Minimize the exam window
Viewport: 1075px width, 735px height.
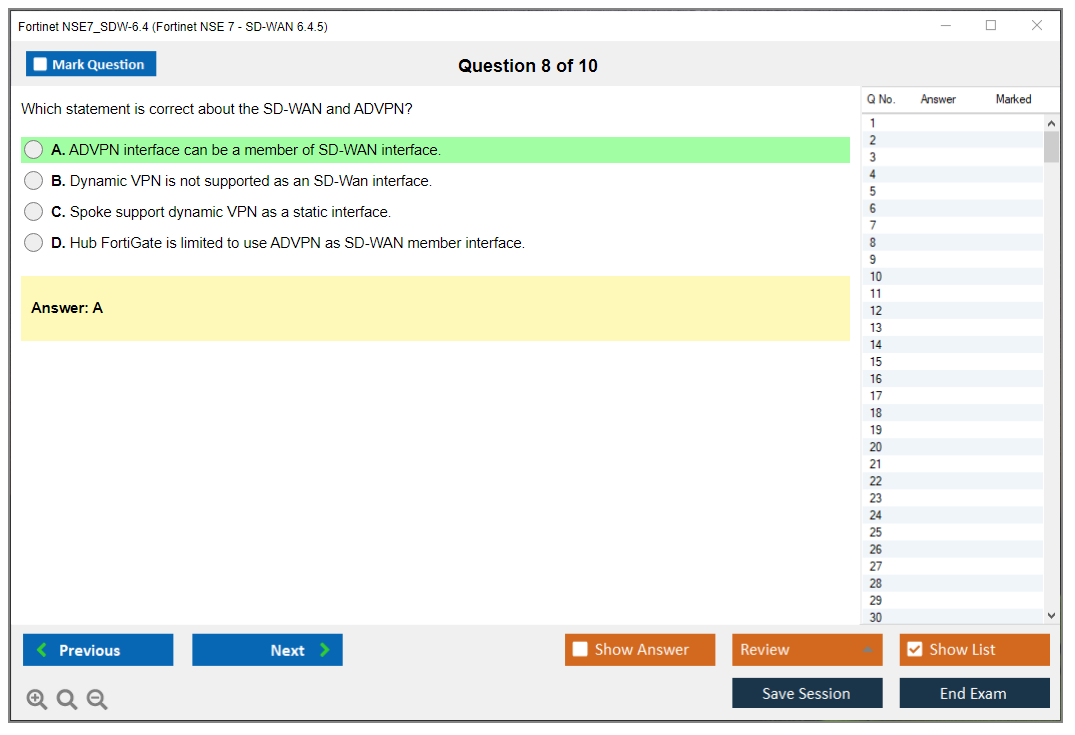coord(946,26)
